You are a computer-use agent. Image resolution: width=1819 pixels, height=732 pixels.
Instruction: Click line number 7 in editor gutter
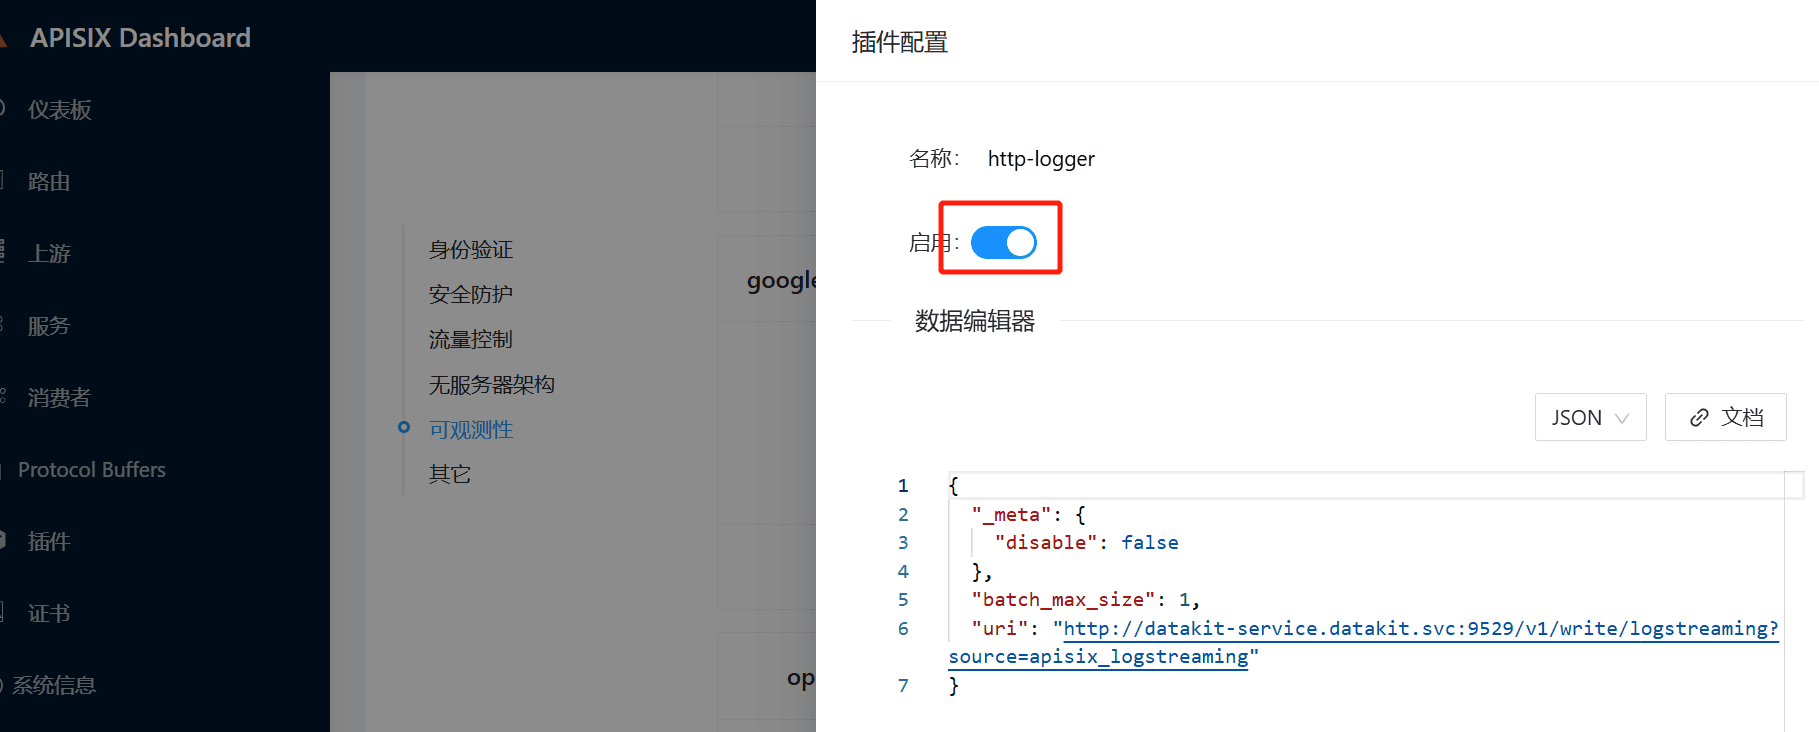click(x=903, y=686)
